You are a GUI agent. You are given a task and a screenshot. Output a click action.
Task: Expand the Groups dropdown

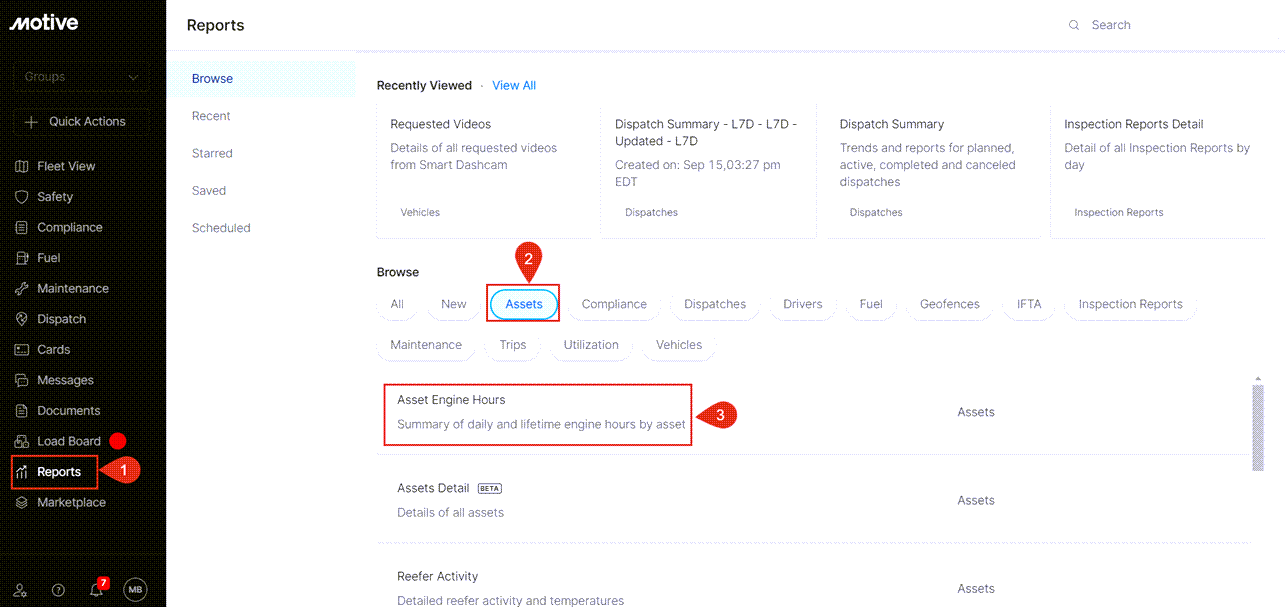pos(81,77)
